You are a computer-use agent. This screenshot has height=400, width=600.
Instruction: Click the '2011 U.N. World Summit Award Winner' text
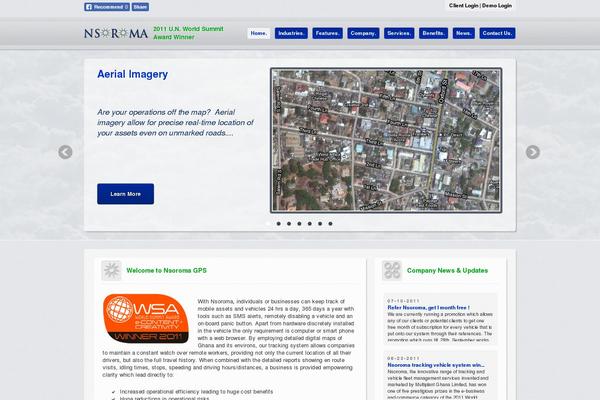coord(188,33)
